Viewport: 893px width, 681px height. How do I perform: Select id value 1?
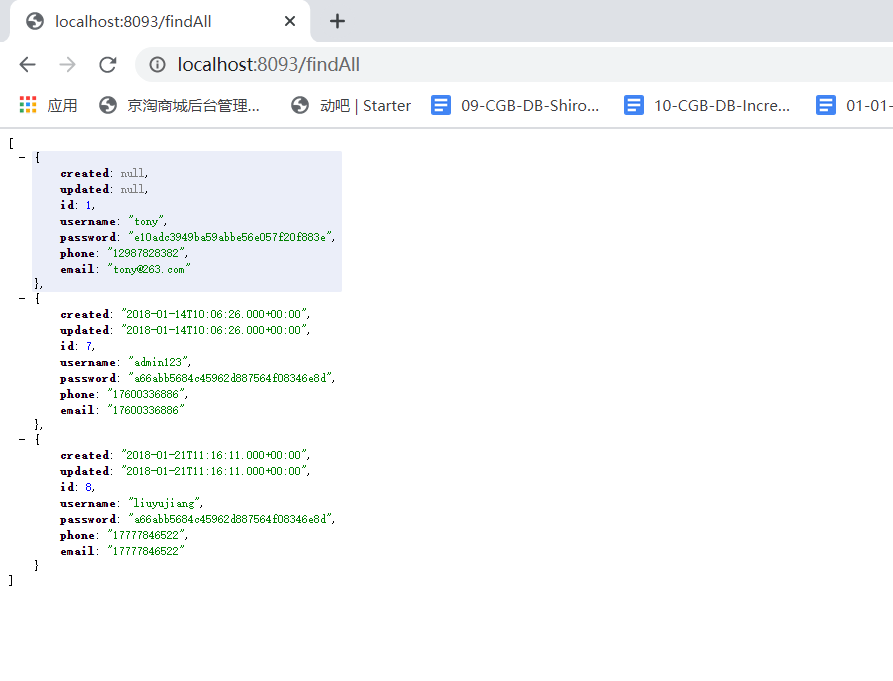(x=89, y=205)
